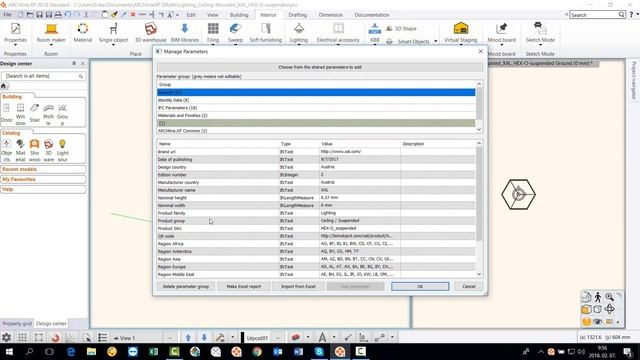Switch to the Edit ribbon tab
This screenshot has width=640, height=360.
tap(191, 15)
